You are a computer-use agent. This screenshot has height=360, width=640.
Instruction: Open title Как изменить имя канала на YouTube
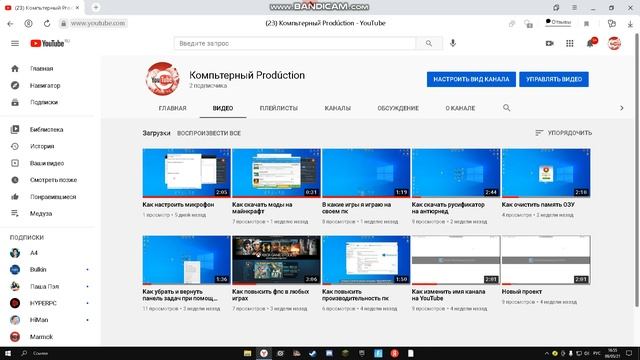[x=449, y=295]
